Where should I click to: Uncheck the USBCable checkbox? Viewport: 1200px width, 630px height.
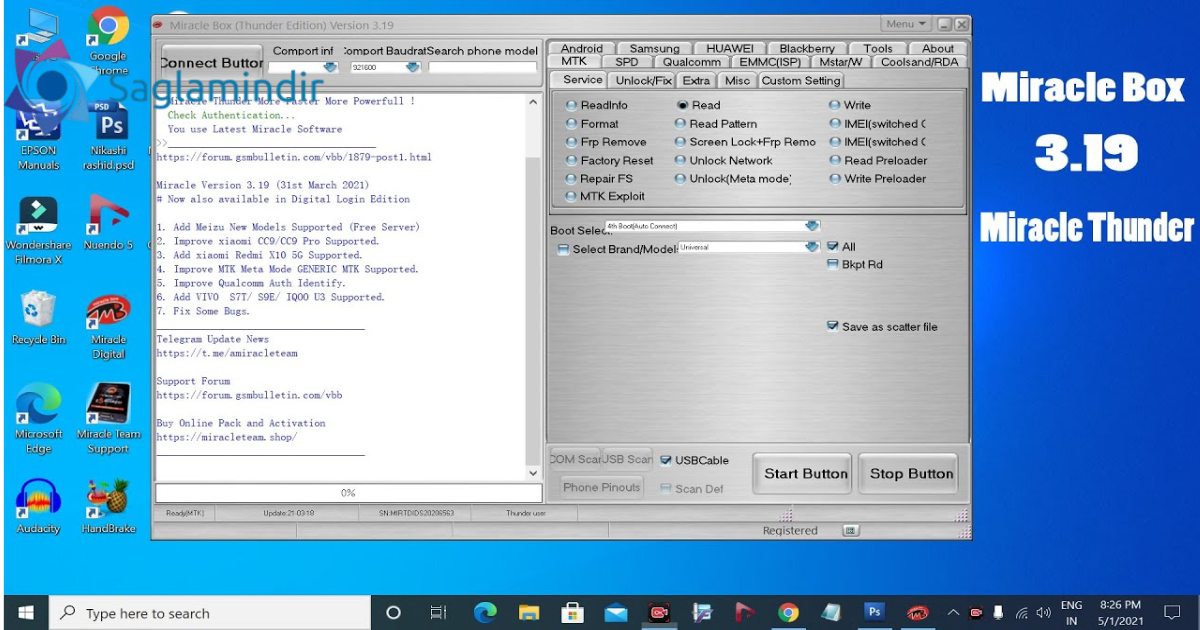coord(666,461)
